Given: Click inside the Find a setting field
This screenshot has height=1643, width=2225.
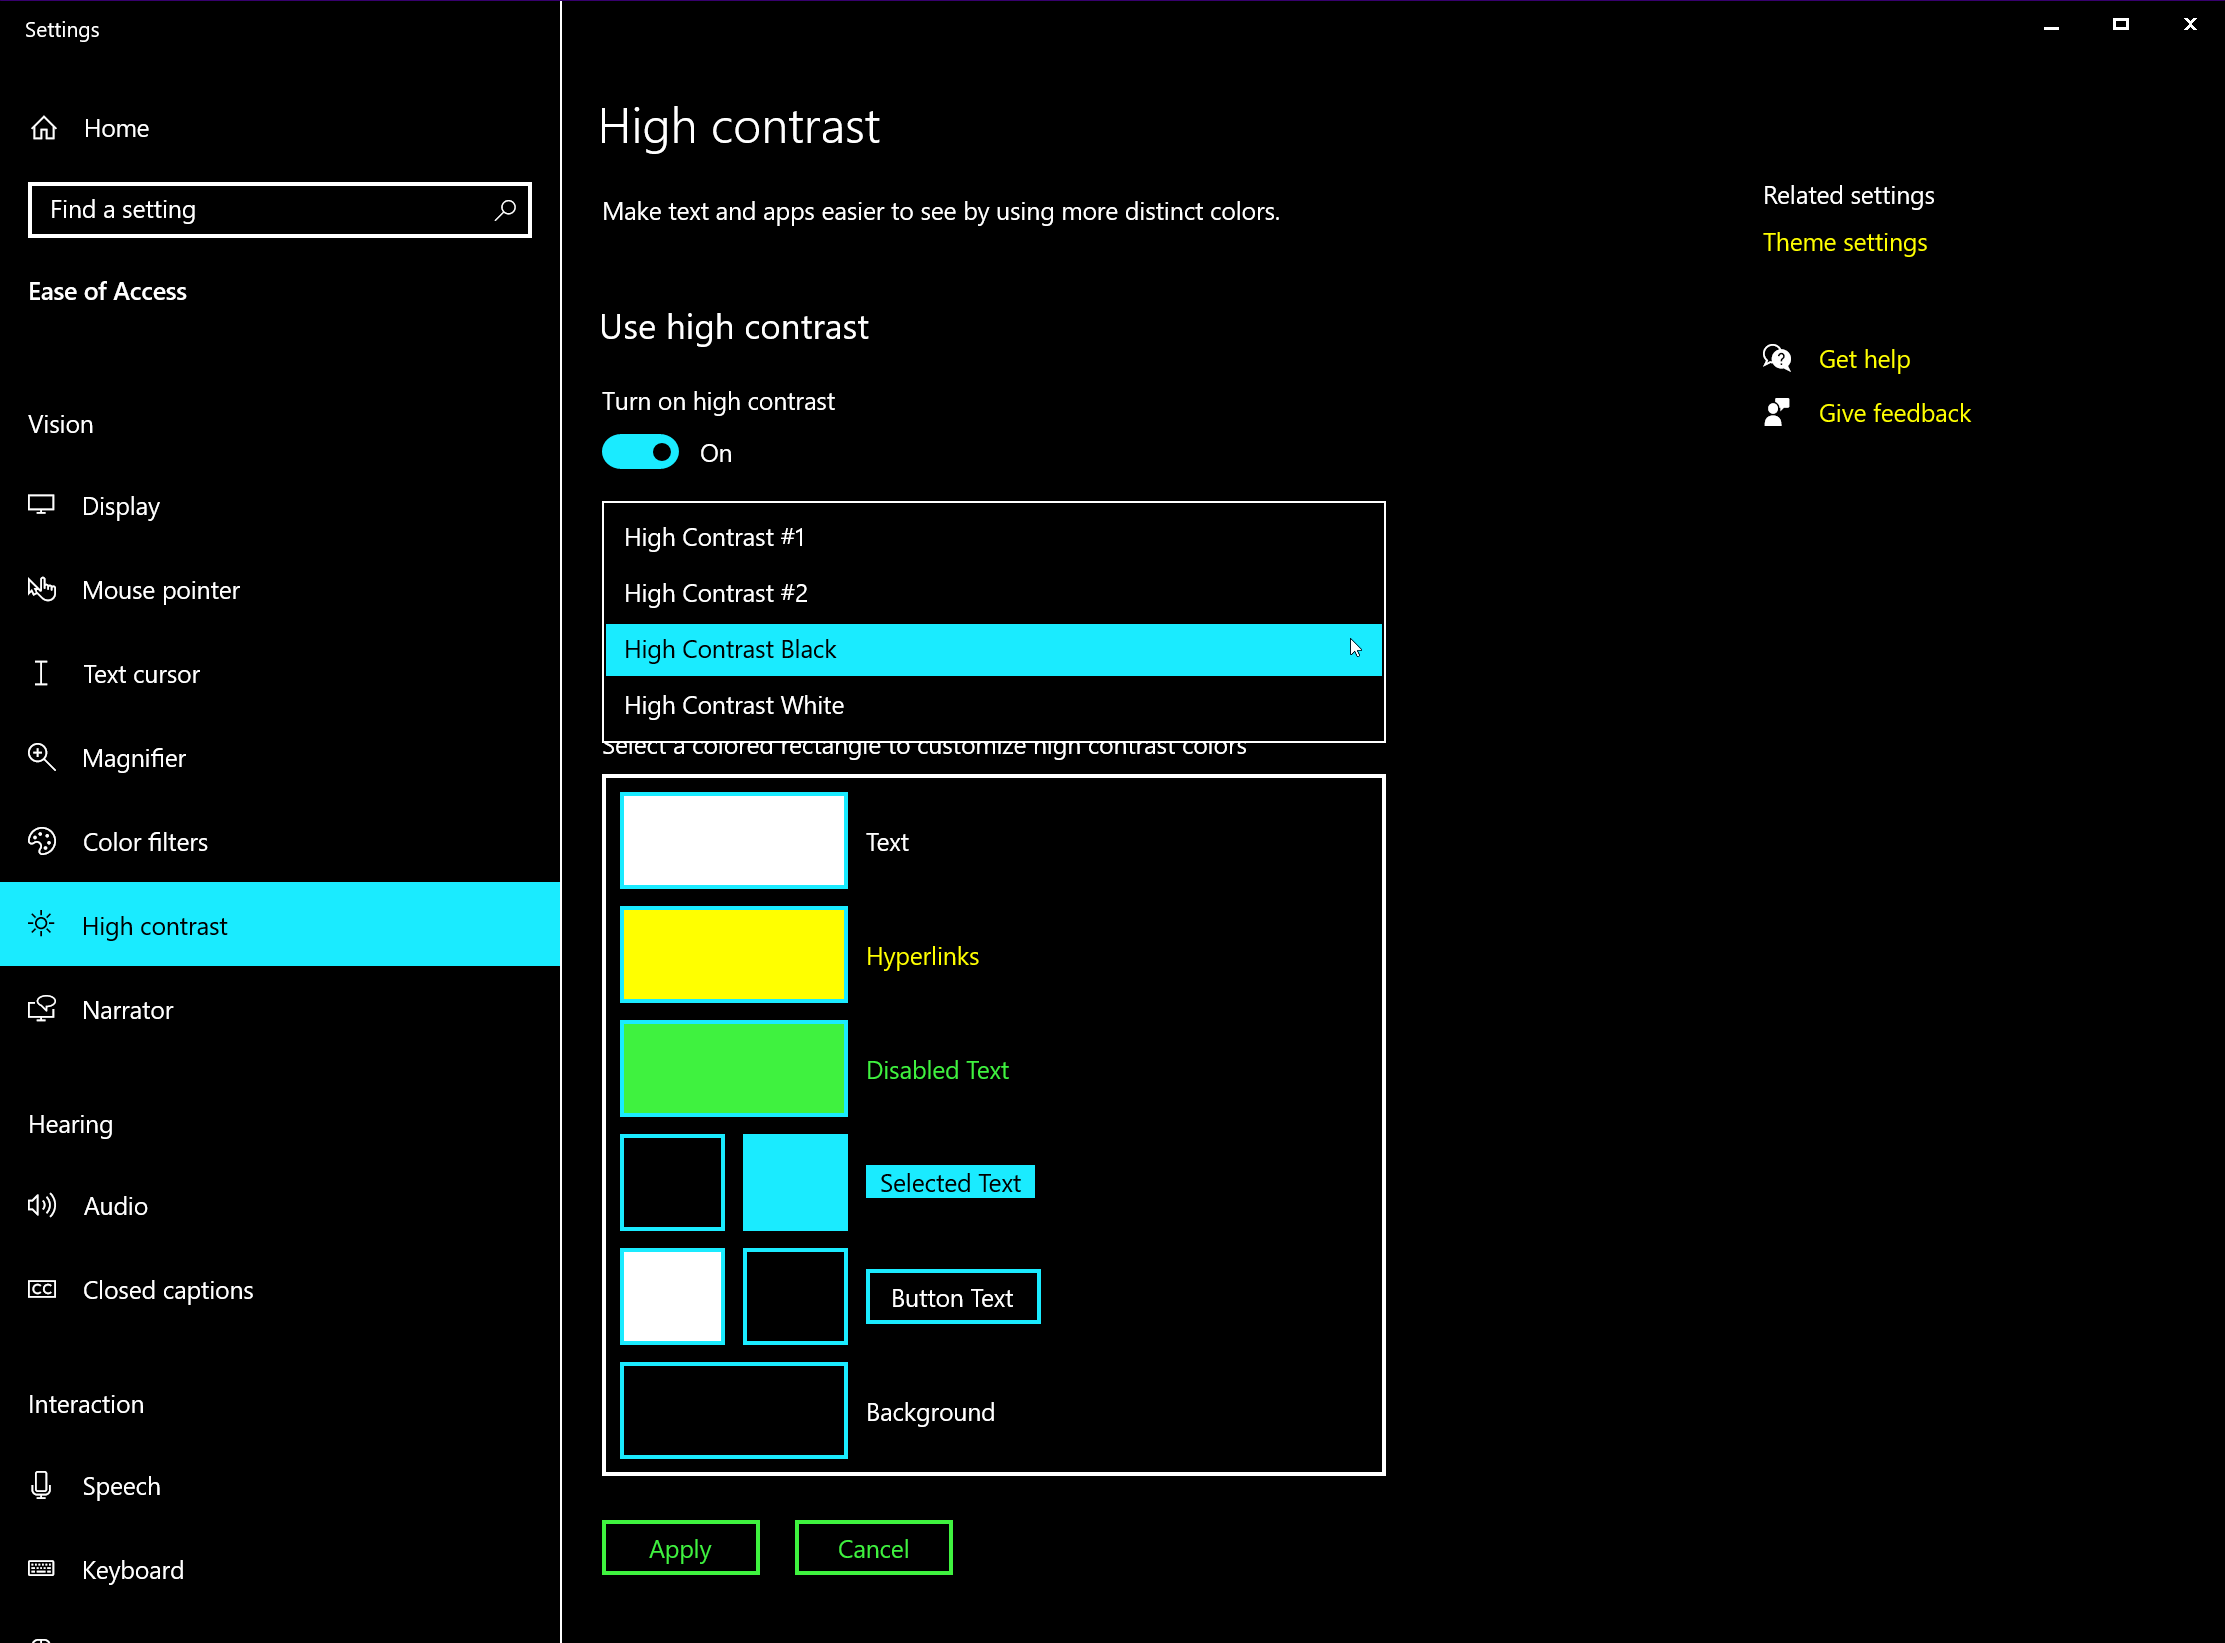Looking at the screenshot, I should click(x=260, y=209).
